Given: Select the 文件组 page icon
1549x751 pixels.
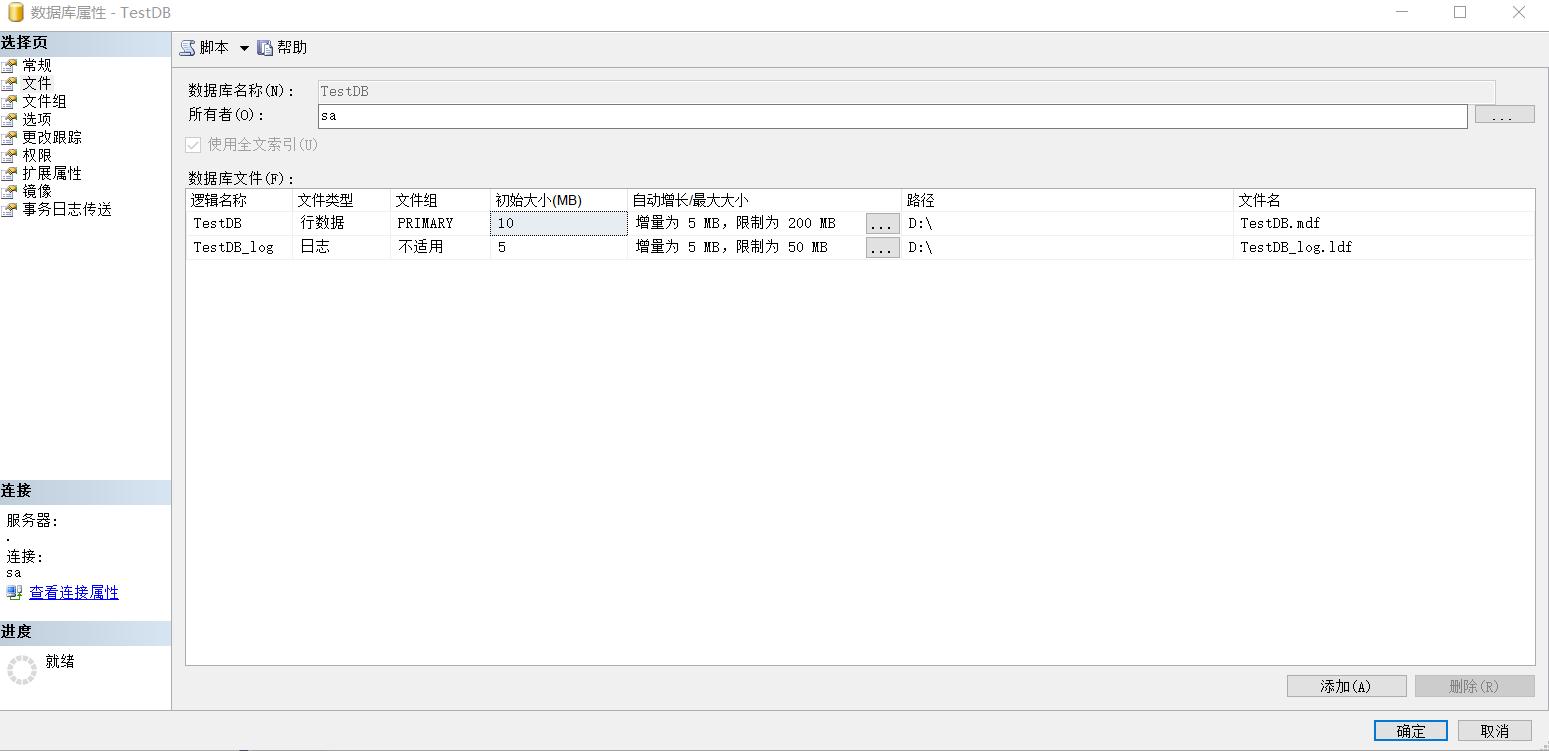Looking at the screenshot, I should (43, 100).
